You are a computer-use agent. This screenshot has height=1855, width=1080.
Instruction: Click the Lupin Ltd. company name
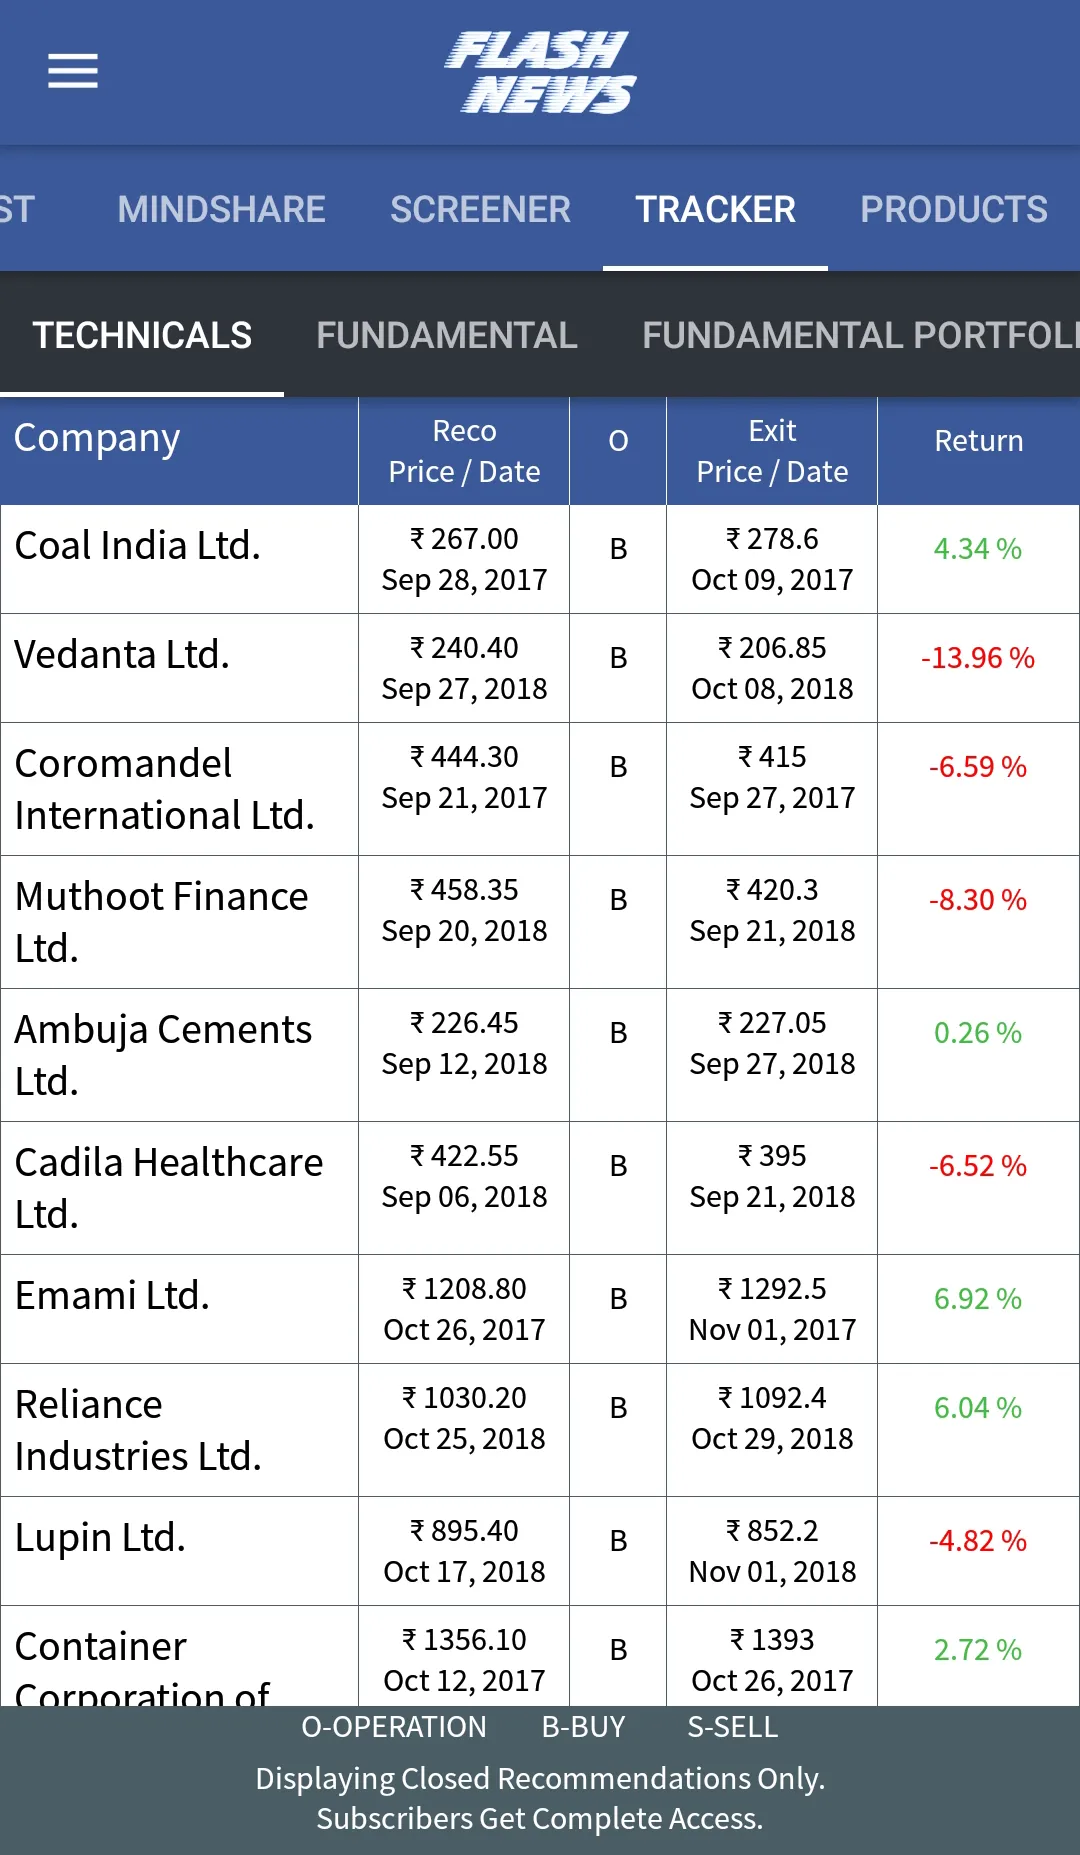click(100, 1538)
